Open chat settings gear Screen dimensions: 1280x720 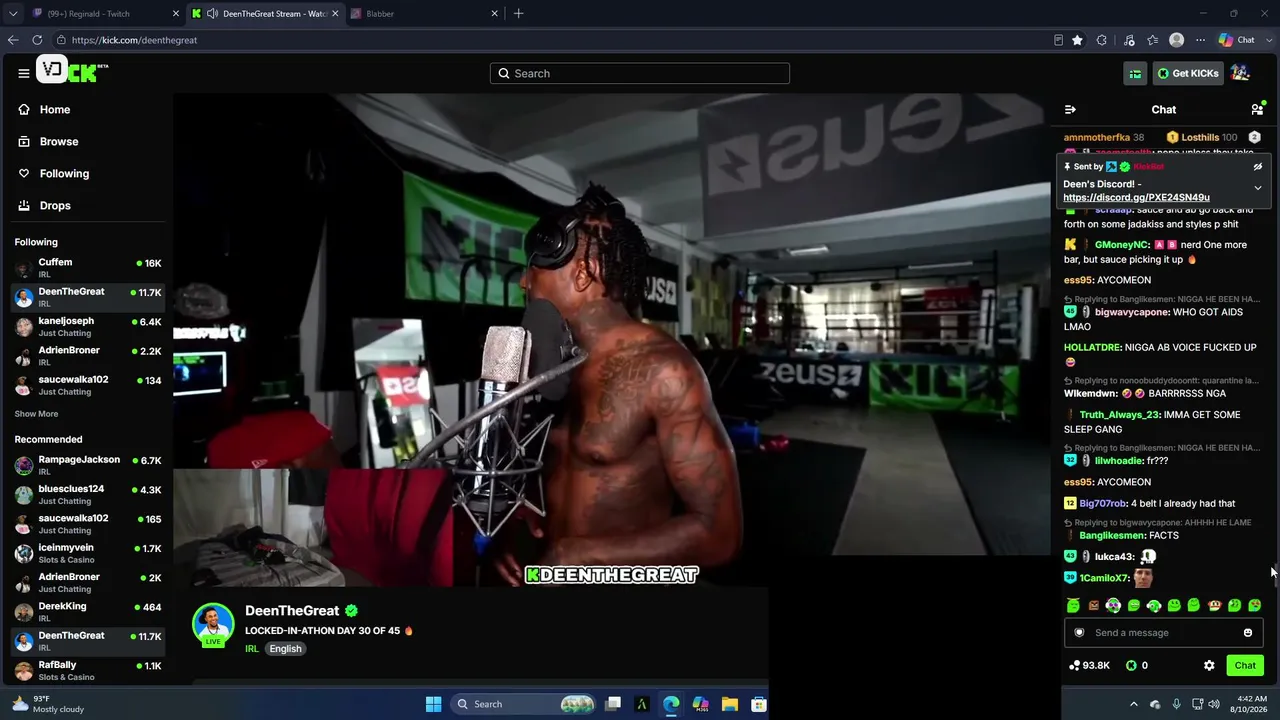point(1209,665)
